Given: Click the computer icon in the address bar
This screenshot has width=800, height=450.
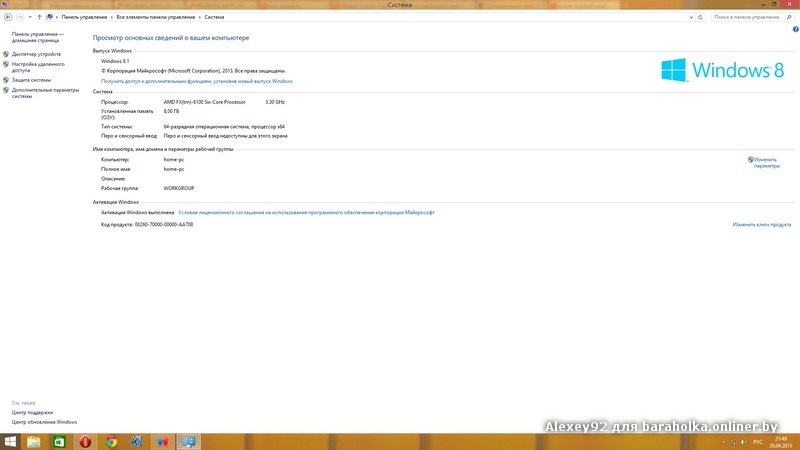Looking at the screenshot, I should pyautogui.click(x=49, y=17).
